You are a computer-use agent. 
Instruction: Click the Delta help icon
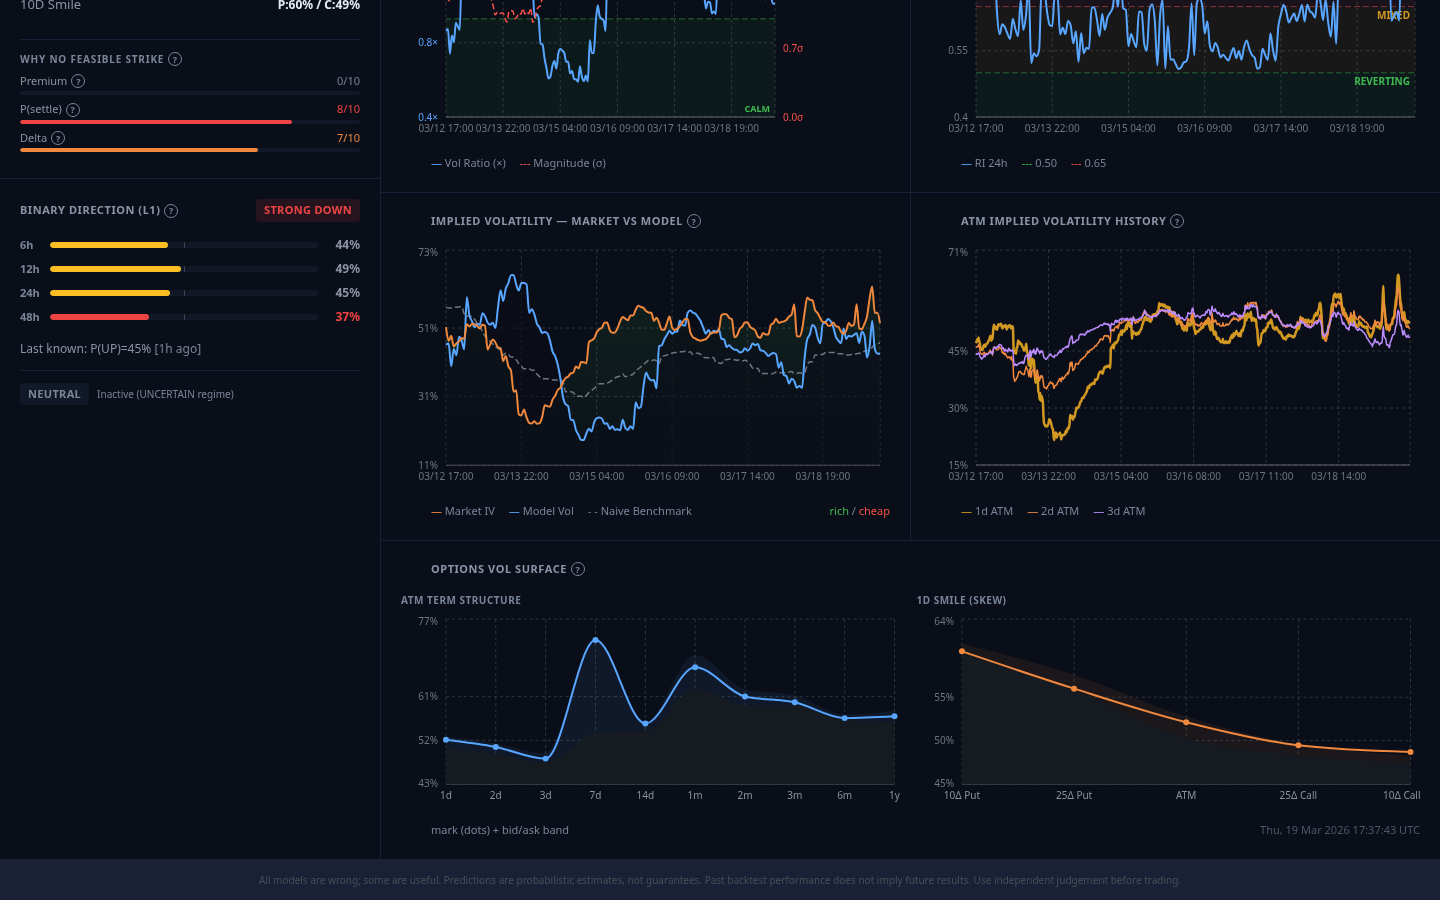coord(58,138)
